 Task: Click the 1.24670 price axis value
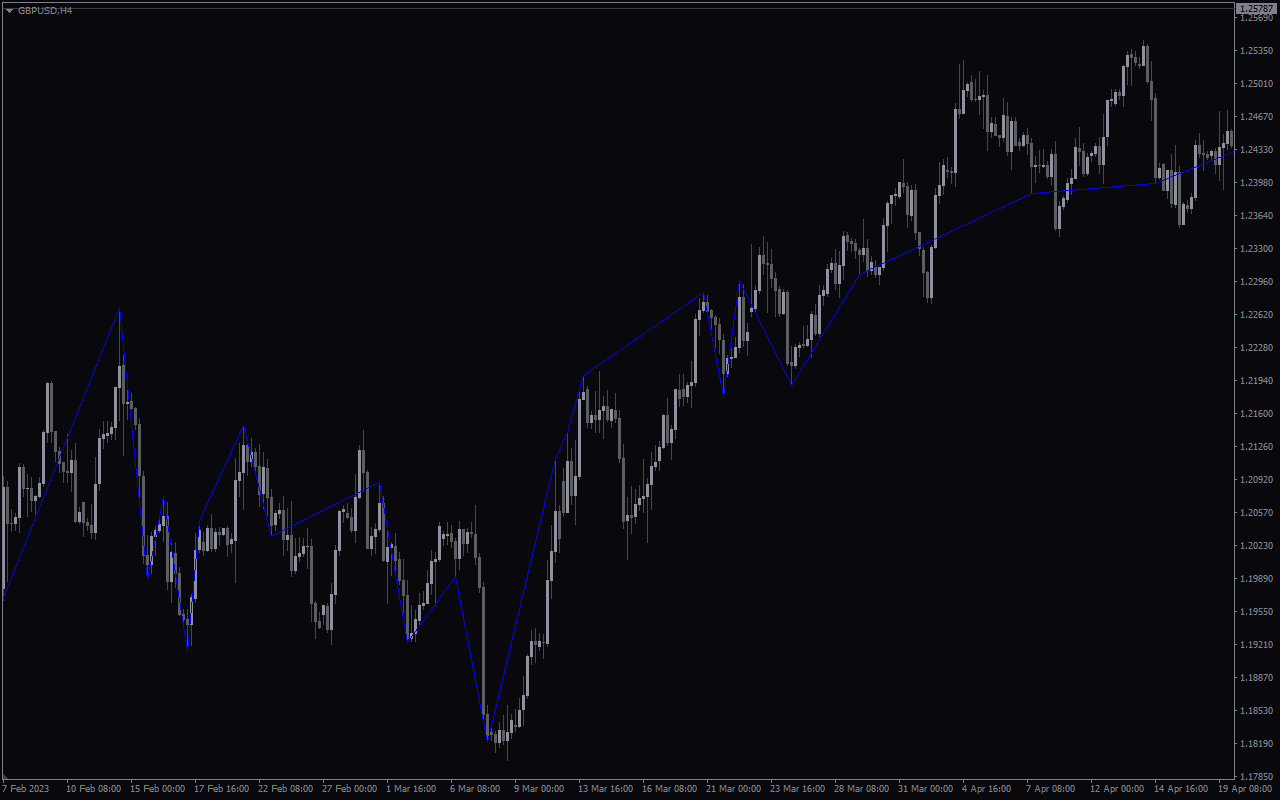pyautogui.click(x=1258, y=116)
